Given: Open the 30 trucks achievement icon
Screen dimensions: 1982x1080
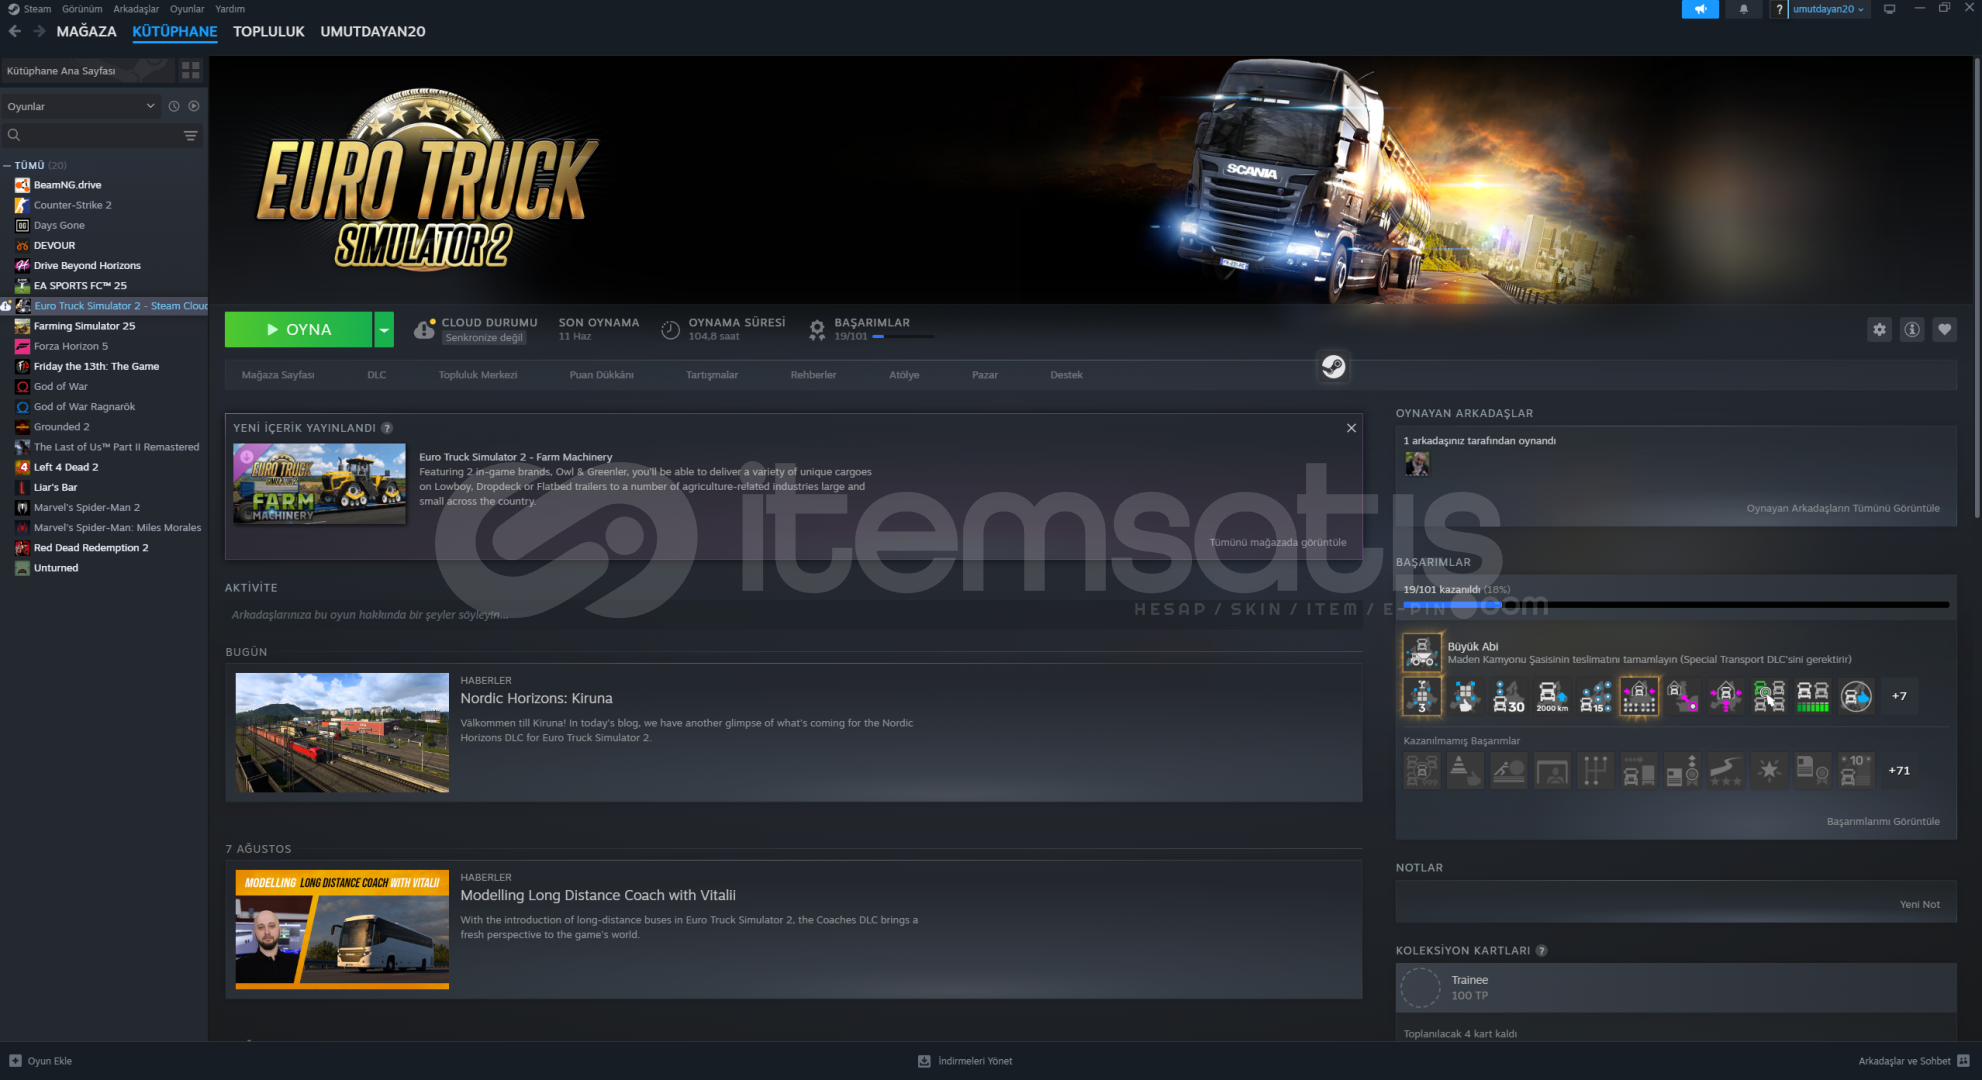Looking at the screenshot, I should pyautogui.click(x=1508, y=696).
